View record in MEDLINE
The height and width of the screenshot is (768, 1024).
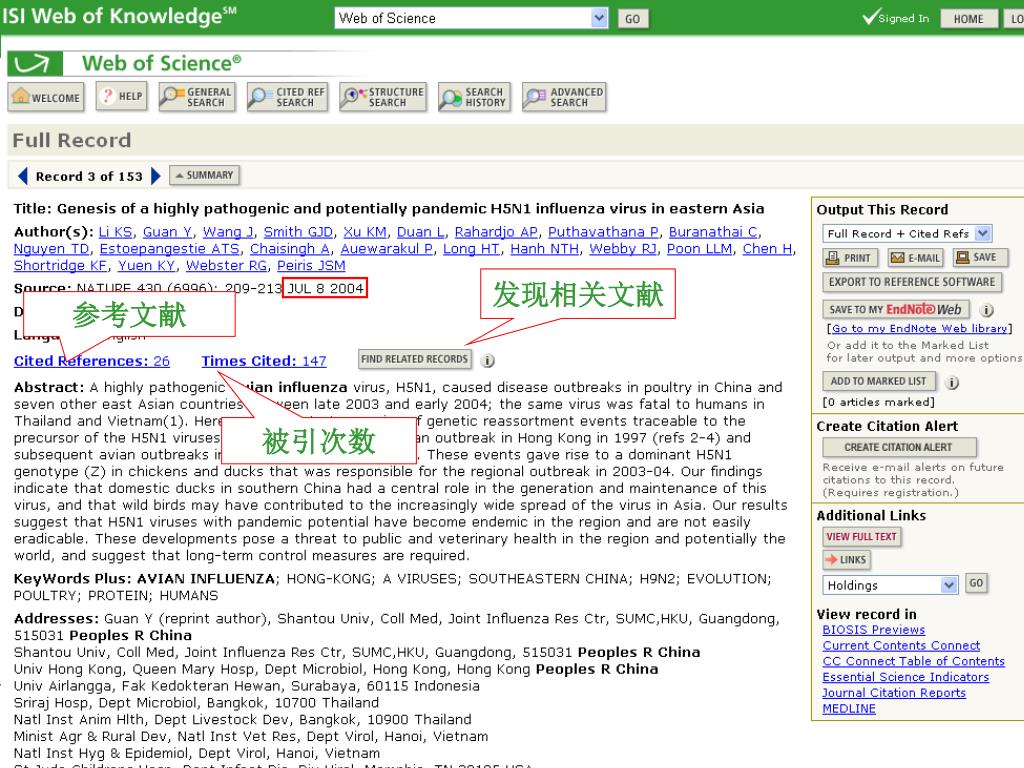click(x=848, y=709)
